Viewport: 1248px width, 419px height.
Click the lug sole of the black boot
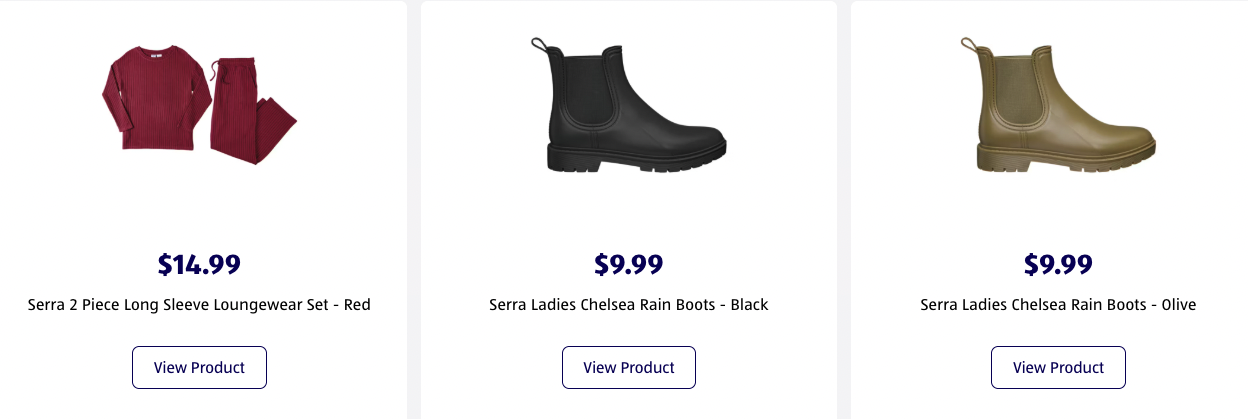click(x=636, y=160)
